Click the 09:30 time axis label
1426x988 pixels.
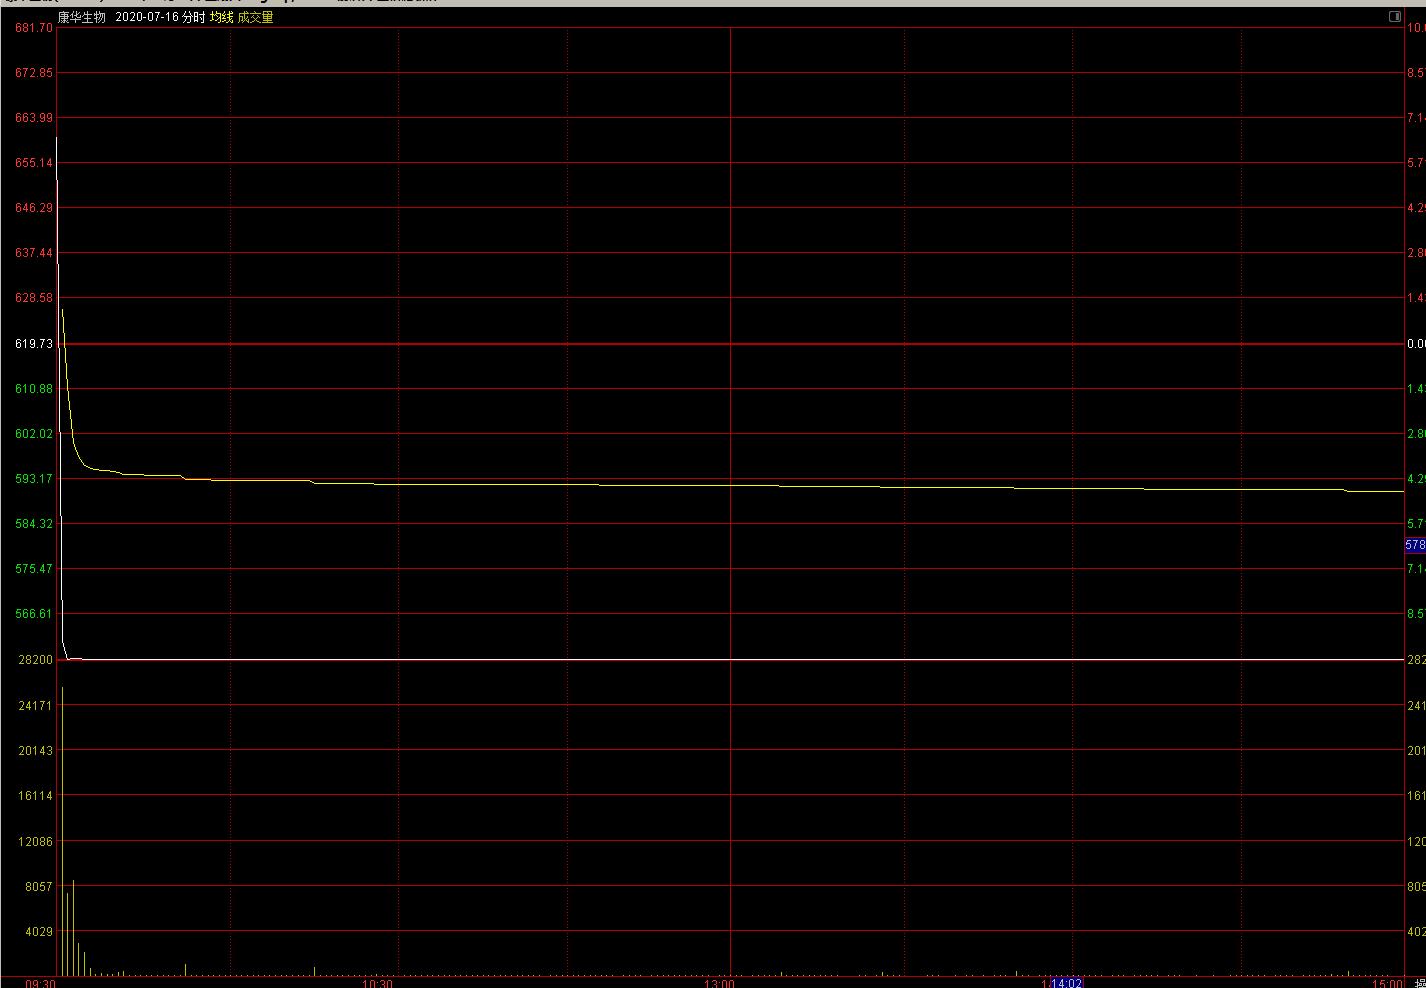(40, 983)
